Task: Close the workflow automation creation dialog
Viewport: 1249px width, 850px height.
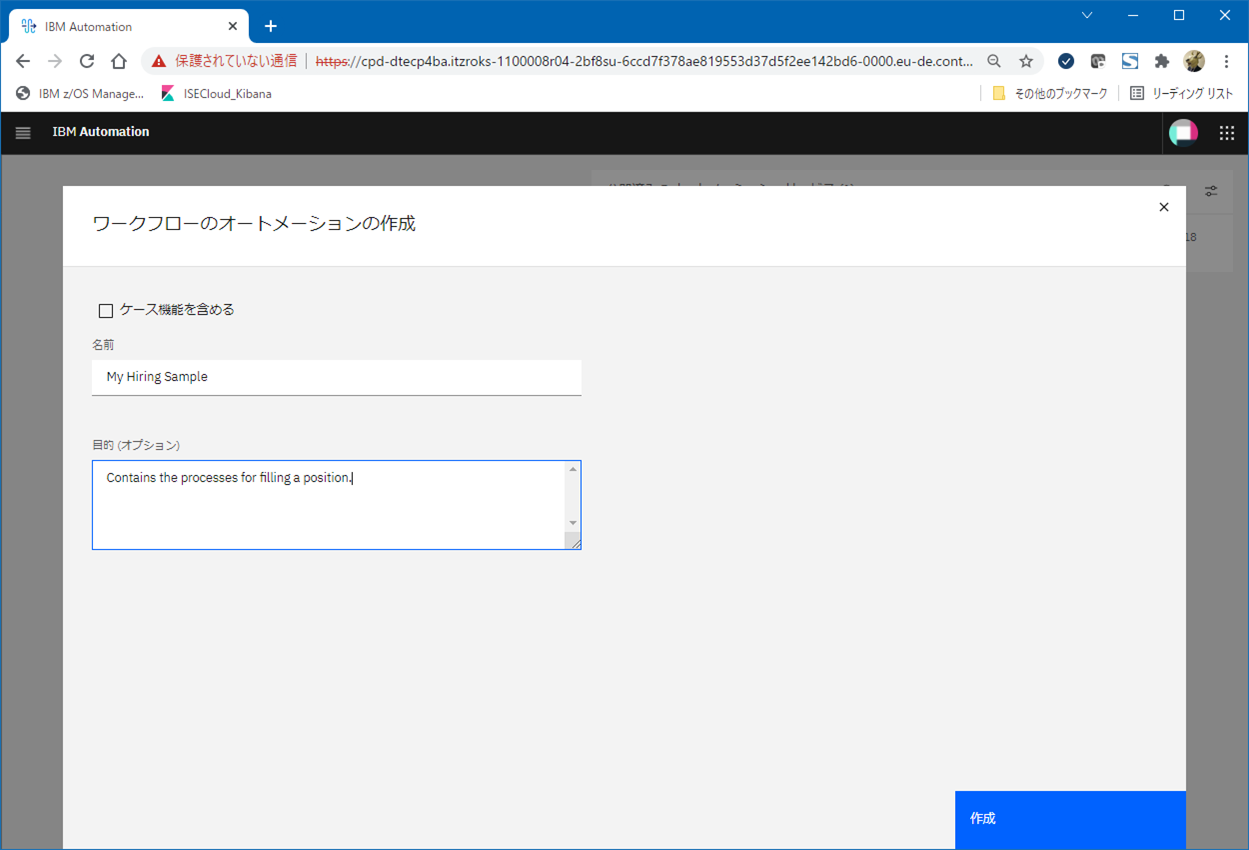Action: click(1163, 207)
